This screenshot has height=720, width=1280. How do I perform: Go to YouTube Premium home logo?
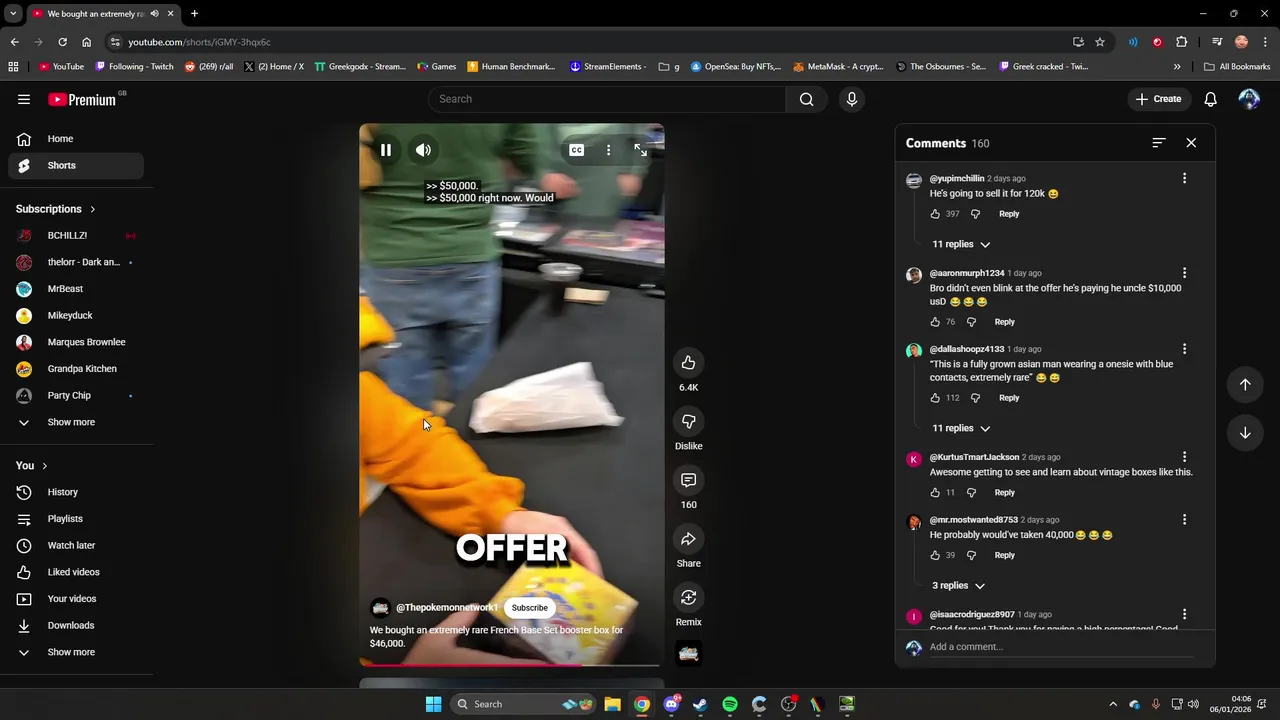click(82, 99)
